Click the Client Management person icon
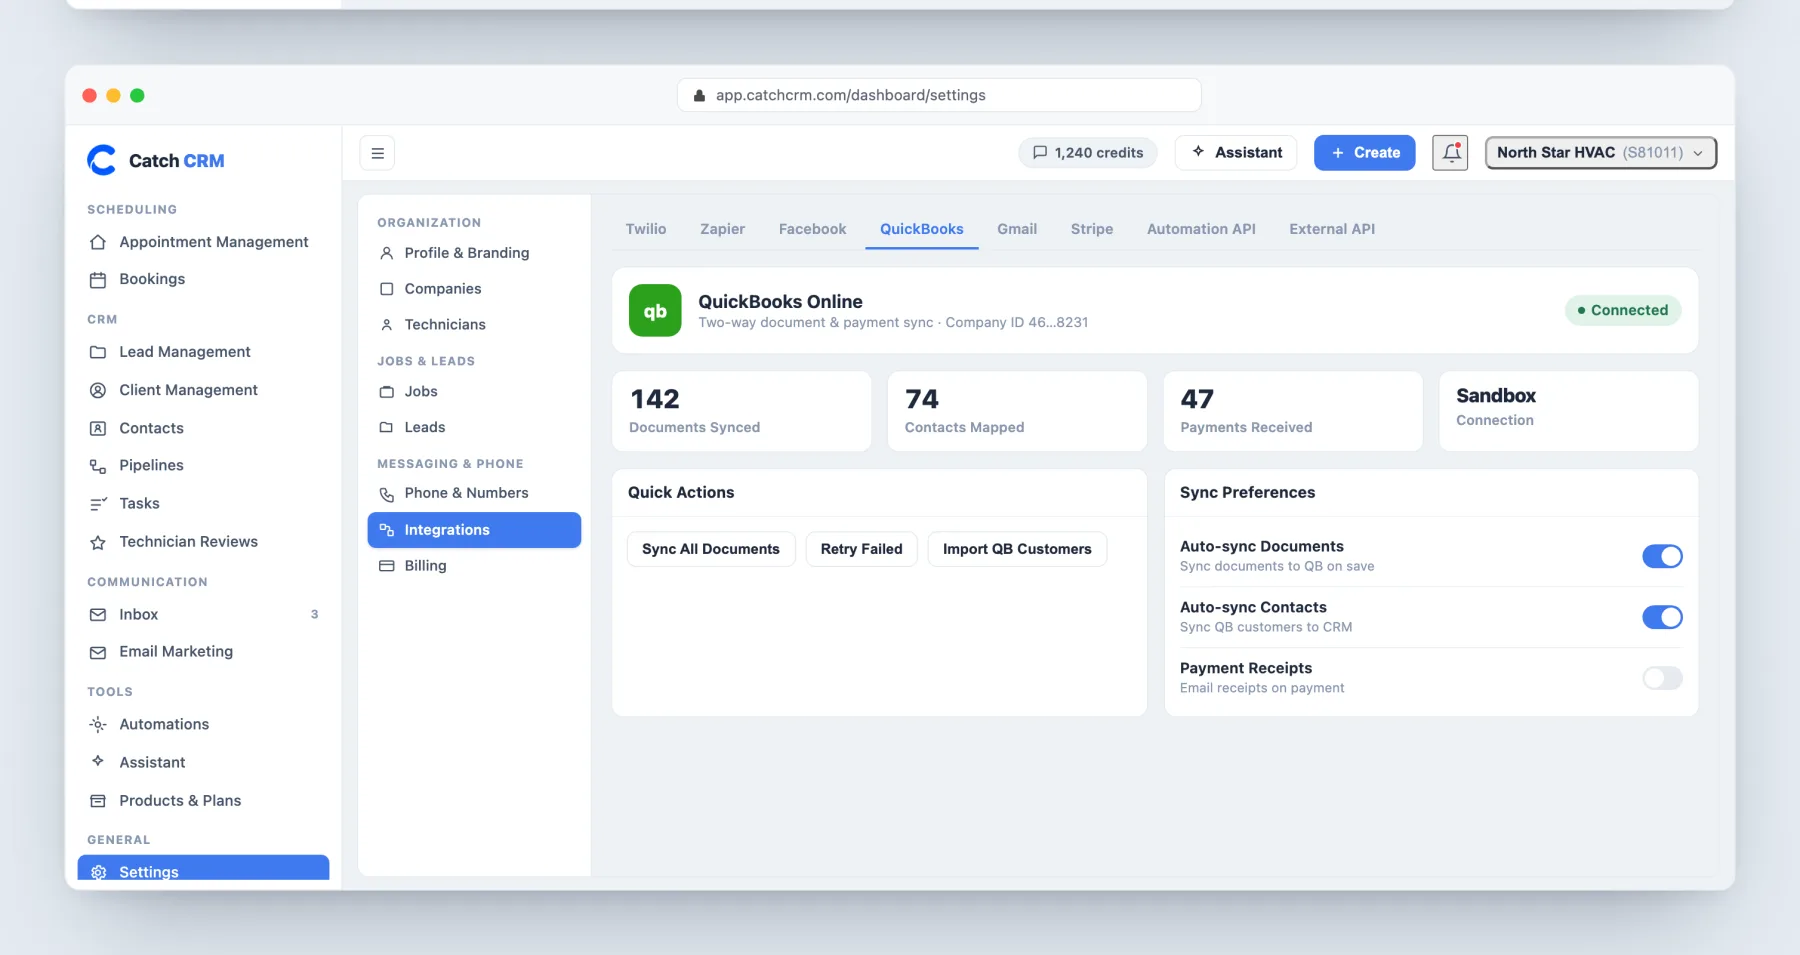This screenshot has height=955, width=1800. (98, 390)
